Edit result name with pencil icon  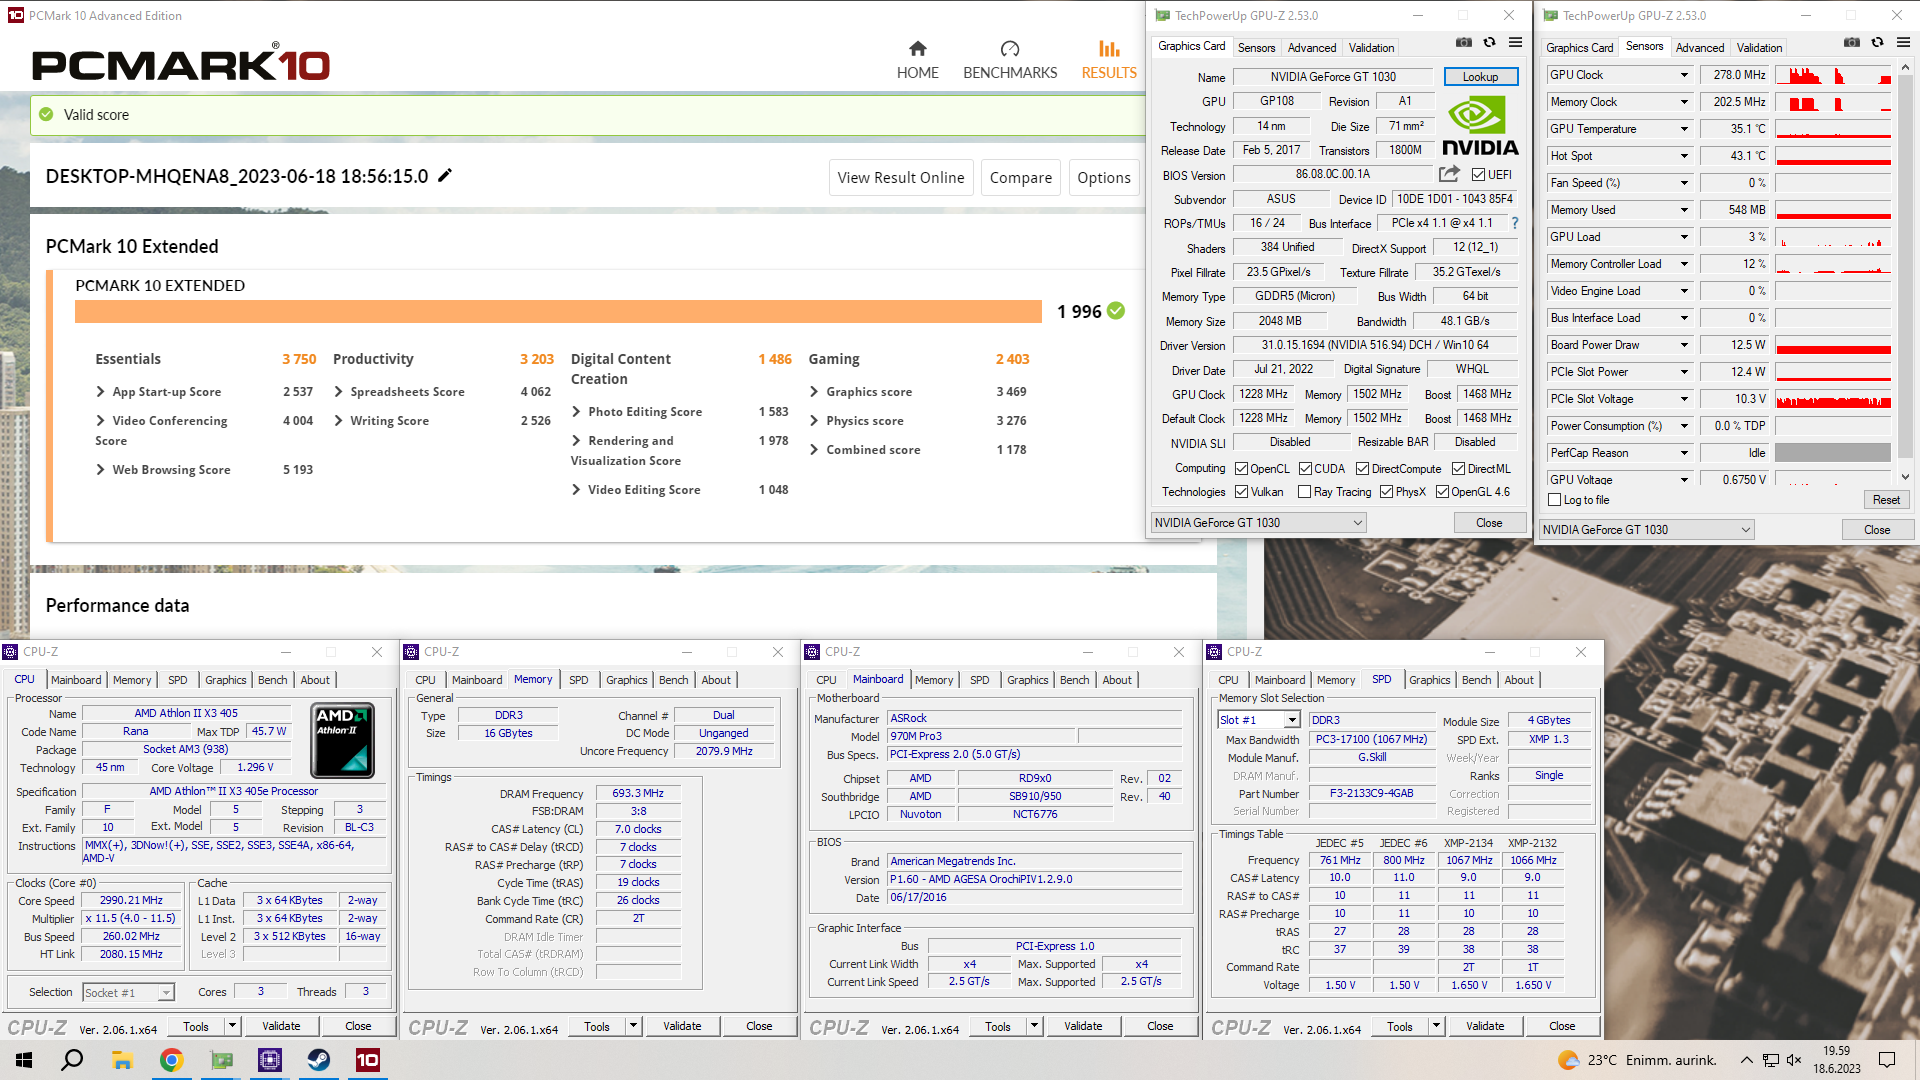coord(445,175)
